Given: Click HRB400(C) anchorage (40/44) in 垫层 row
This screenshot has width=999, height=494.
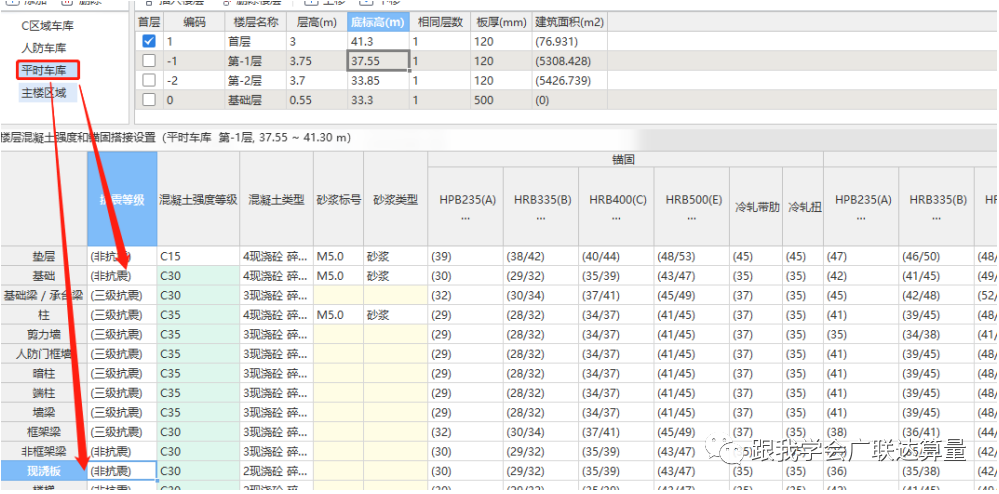Looking at the screenshot, I should (x=617, y=256).
